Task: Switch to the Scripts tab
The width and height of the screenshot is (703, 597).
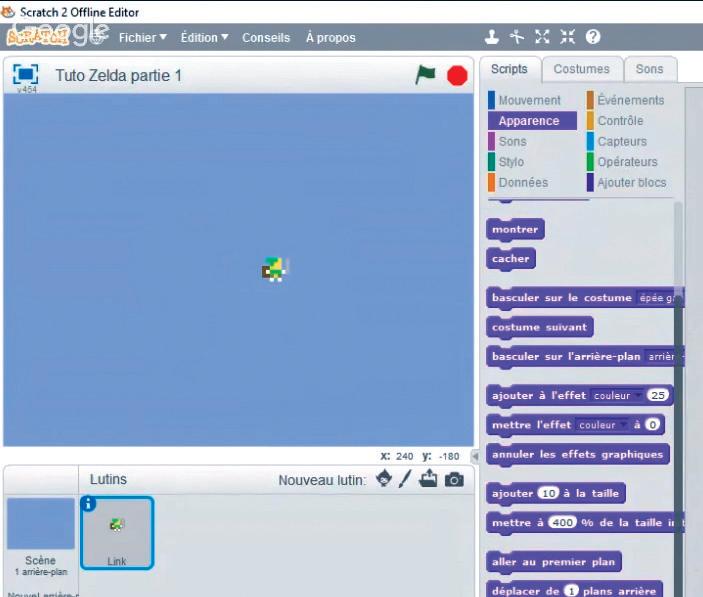Action: click(509, 69)
